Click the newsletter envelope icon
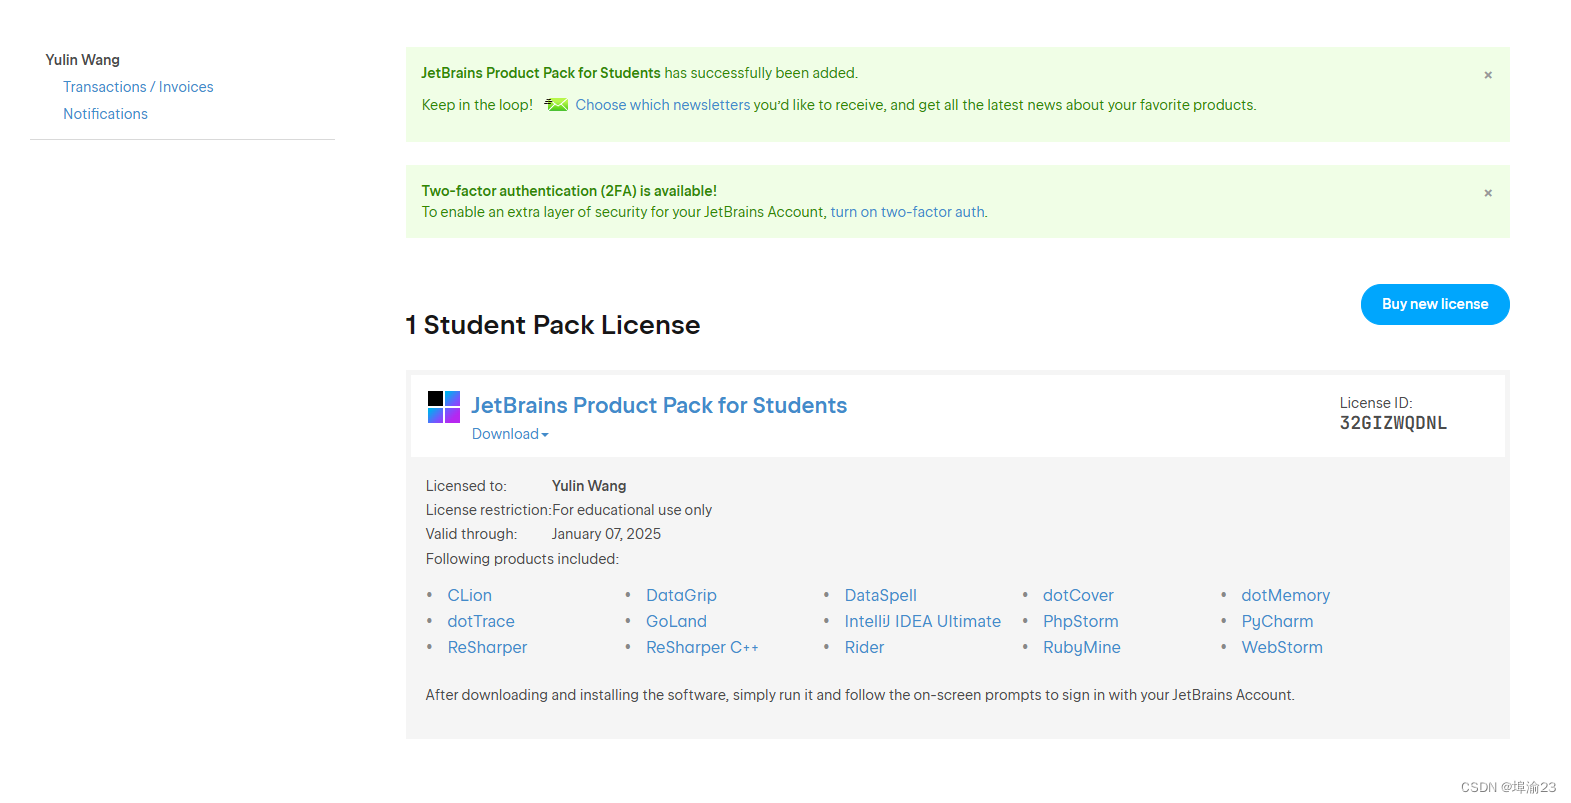The width and height of the screenshot is (1571, 803). [x=556, y=105]
